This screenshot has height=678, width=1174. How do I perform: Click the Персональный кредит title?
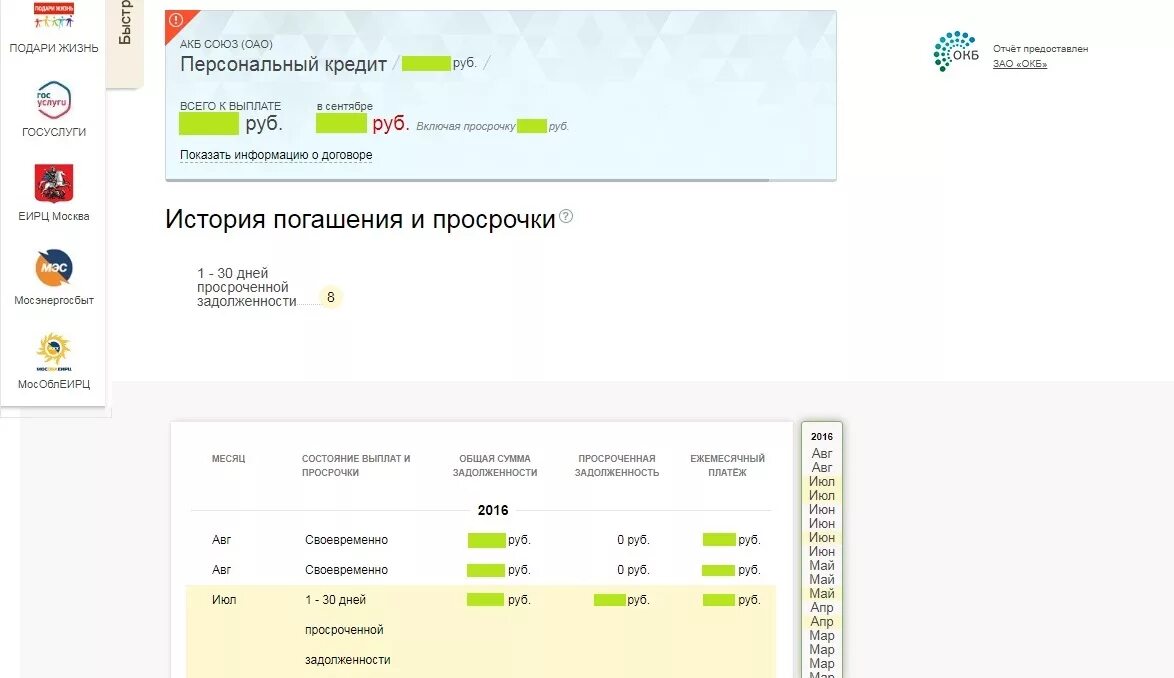coord(283,64)
